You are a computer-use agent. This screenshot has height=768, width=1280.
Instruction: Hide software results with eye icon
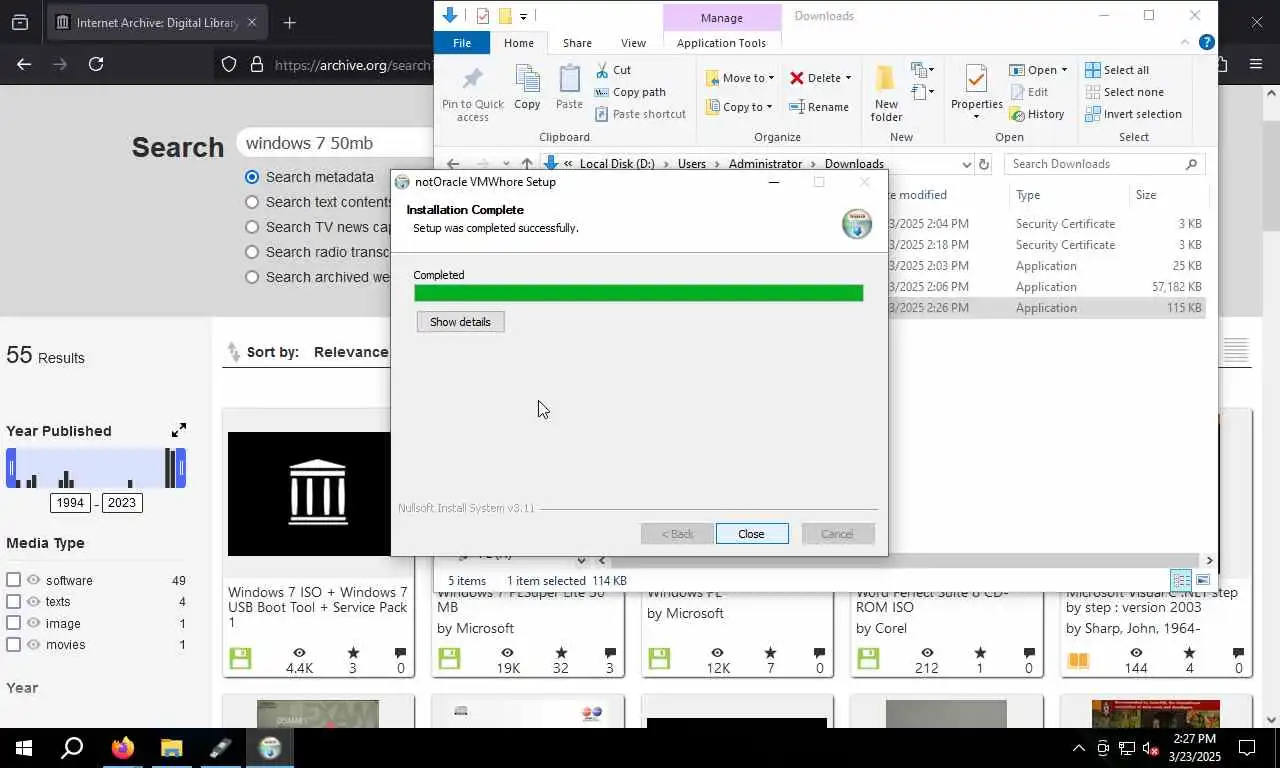pos(33,580)
